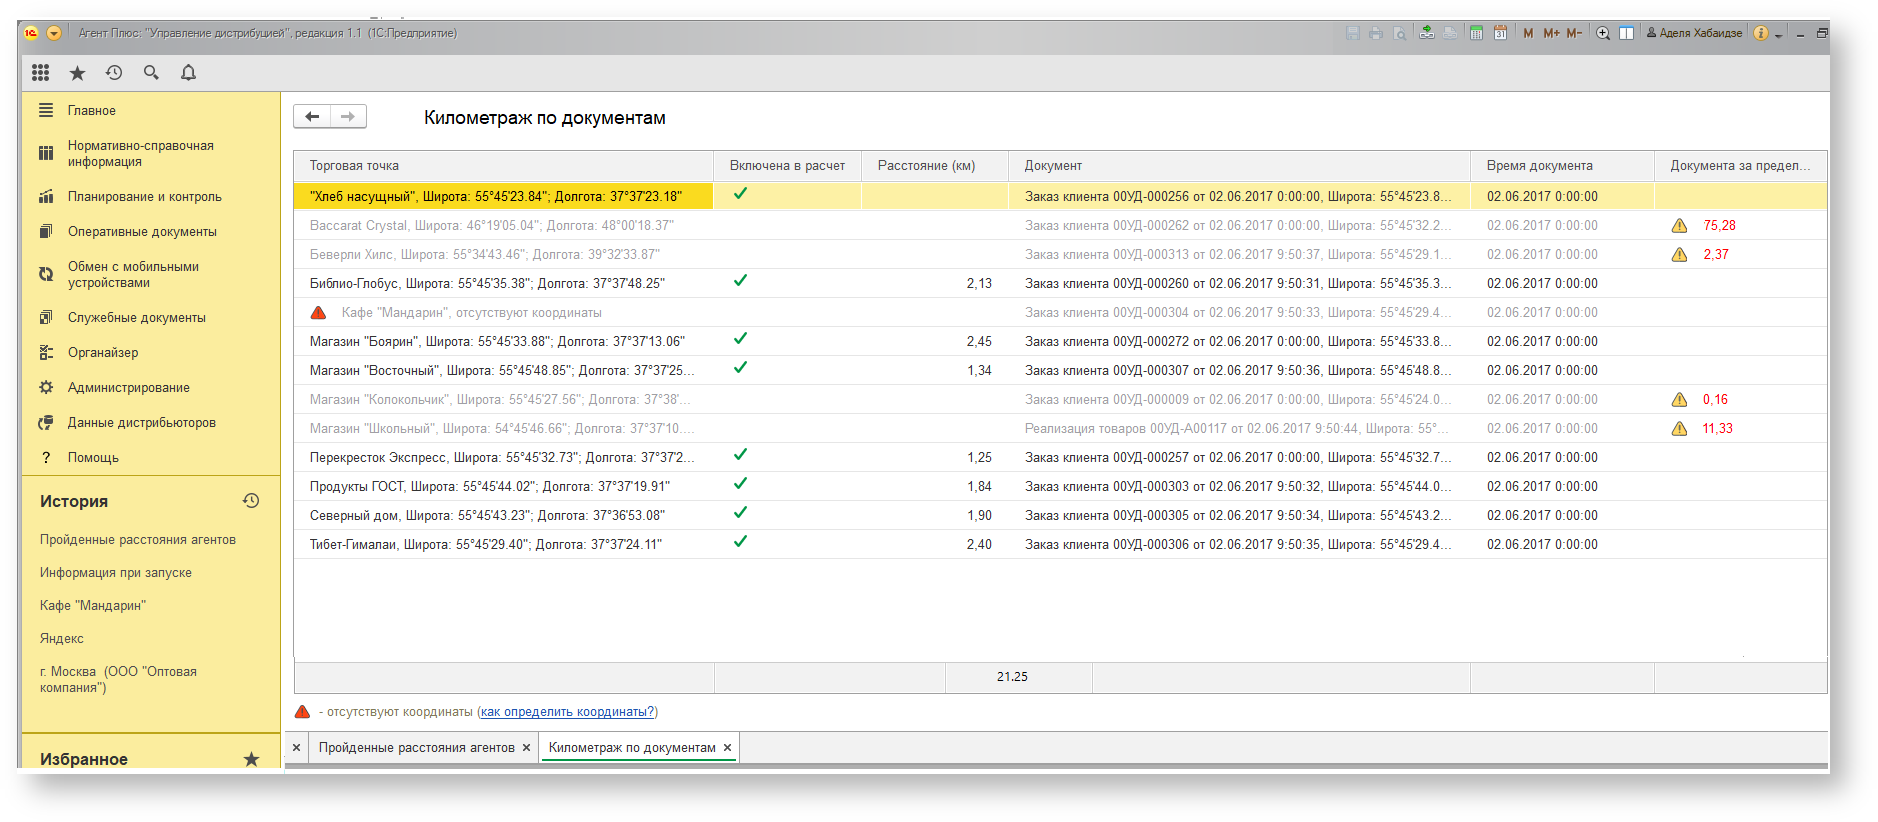Screen dimensions: 1878x822
Task: Open the calculator icon in title bar
Action: [x=1476, y=33]
